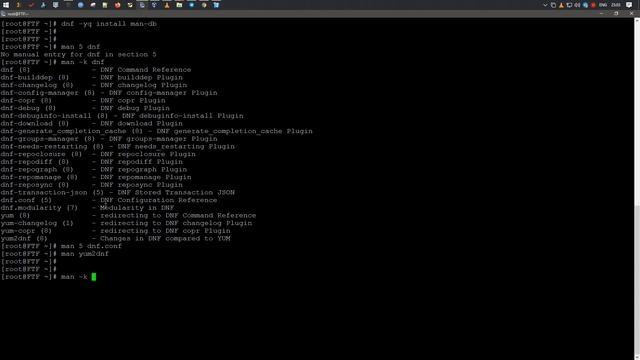Click the 'man yum2dnf' command line

pos(55,254)
